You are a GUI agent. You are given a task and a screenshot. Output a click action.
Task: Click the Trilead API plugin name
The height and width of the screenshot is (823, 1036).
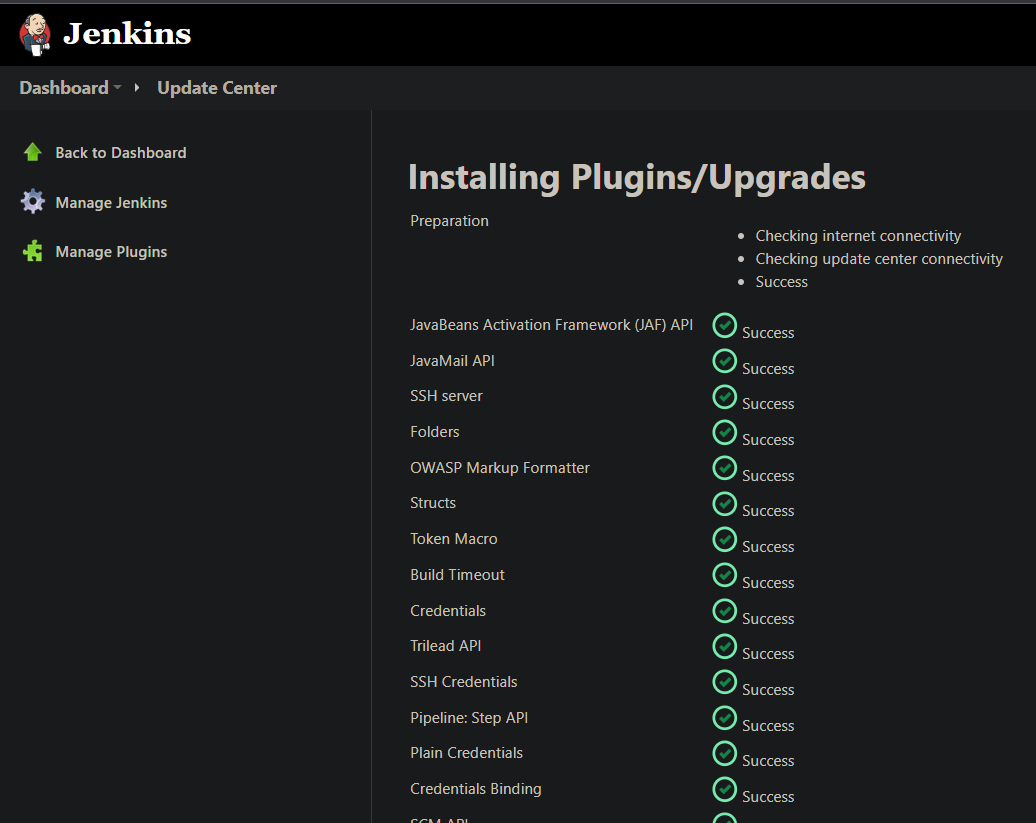[446, 645]
